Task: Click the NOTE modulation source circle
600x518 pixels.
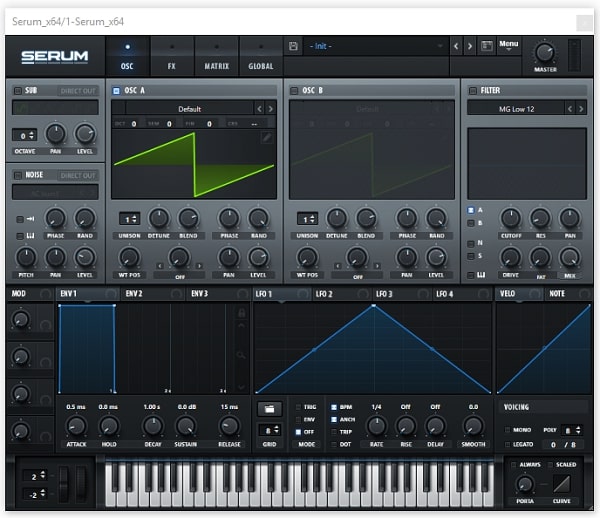Action: point(584,294)
